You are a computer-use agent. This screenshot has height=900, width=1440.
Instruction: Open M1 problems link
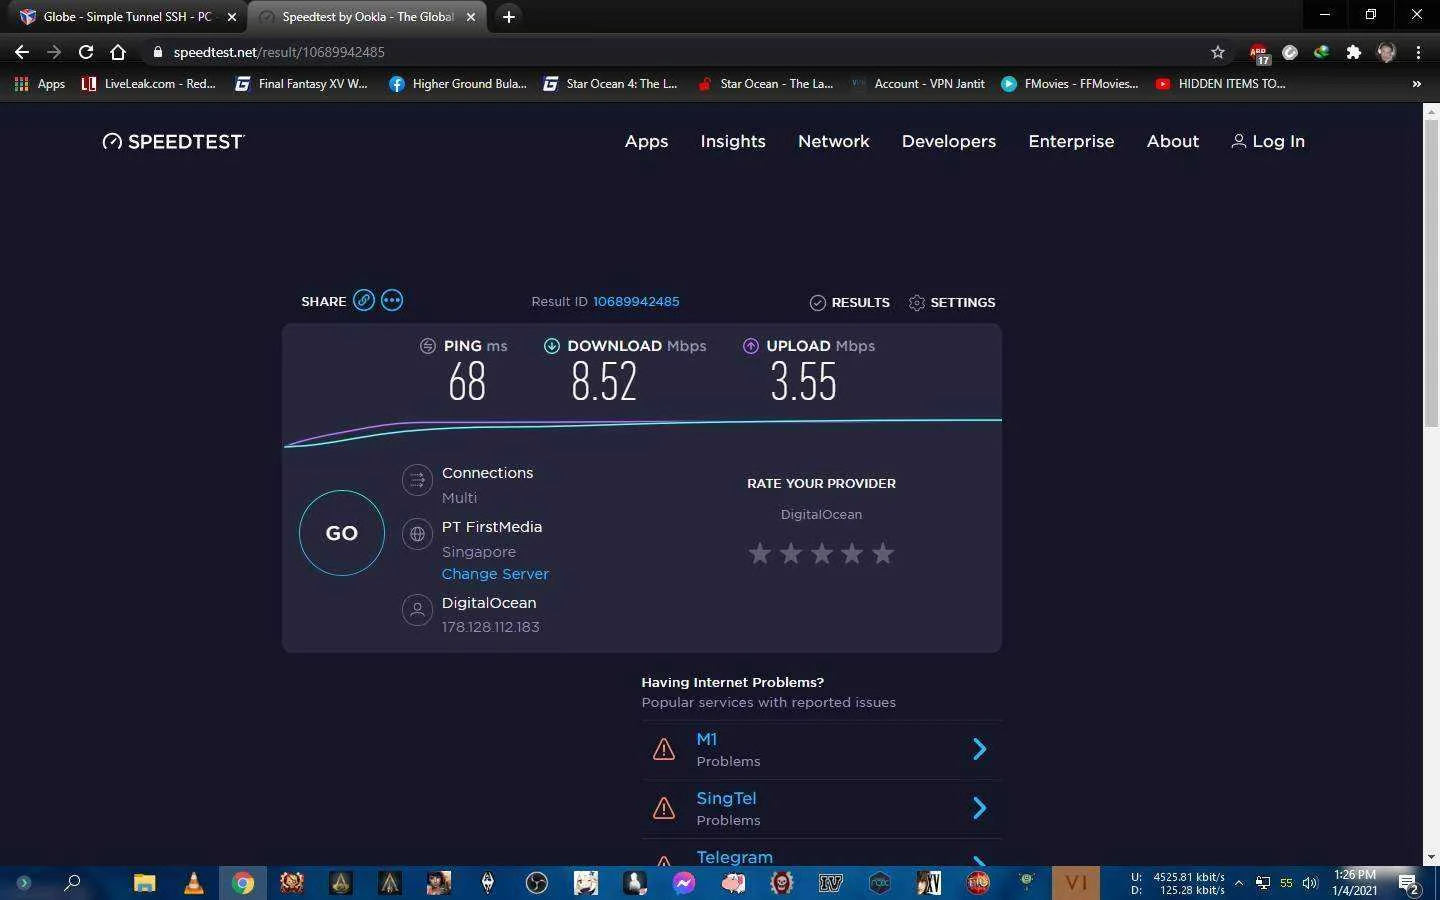pos(707,739)
